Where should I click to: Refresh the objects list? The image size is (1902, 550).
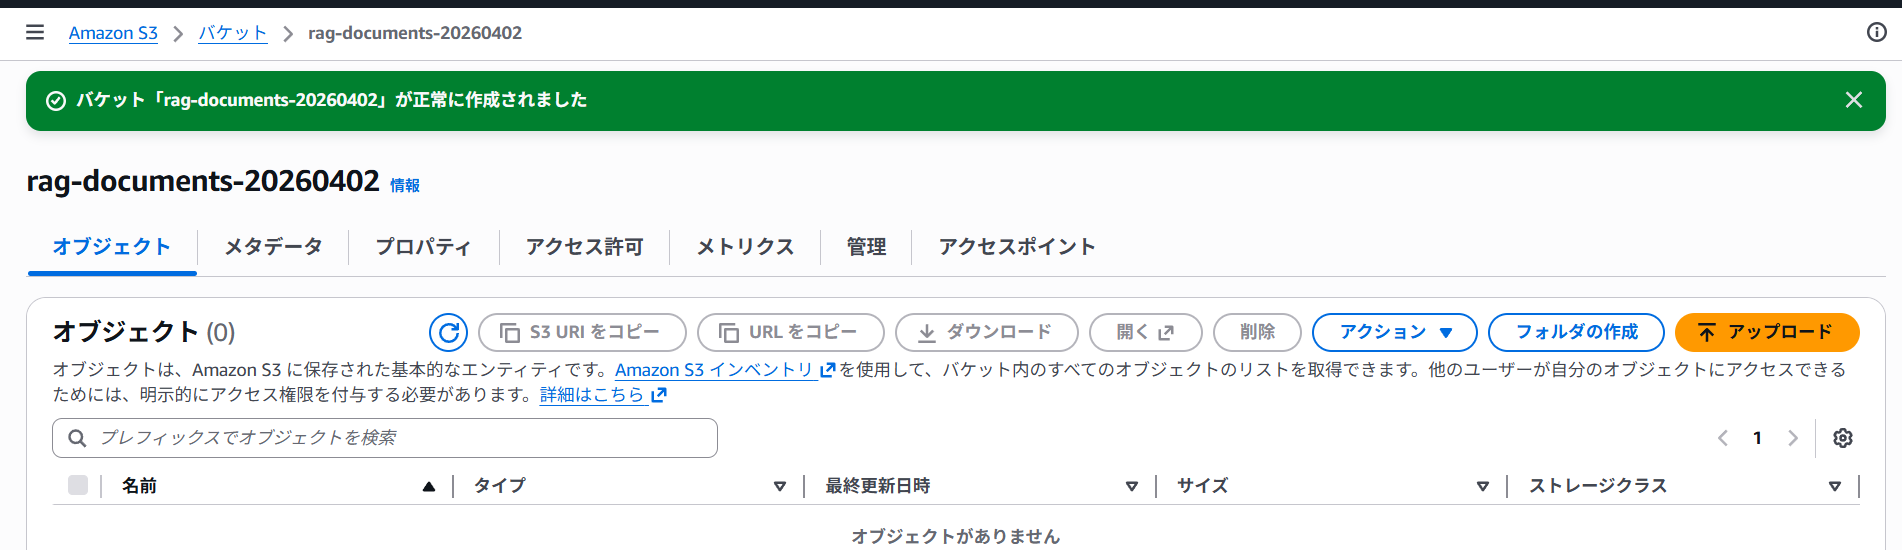tap(448, 332)
